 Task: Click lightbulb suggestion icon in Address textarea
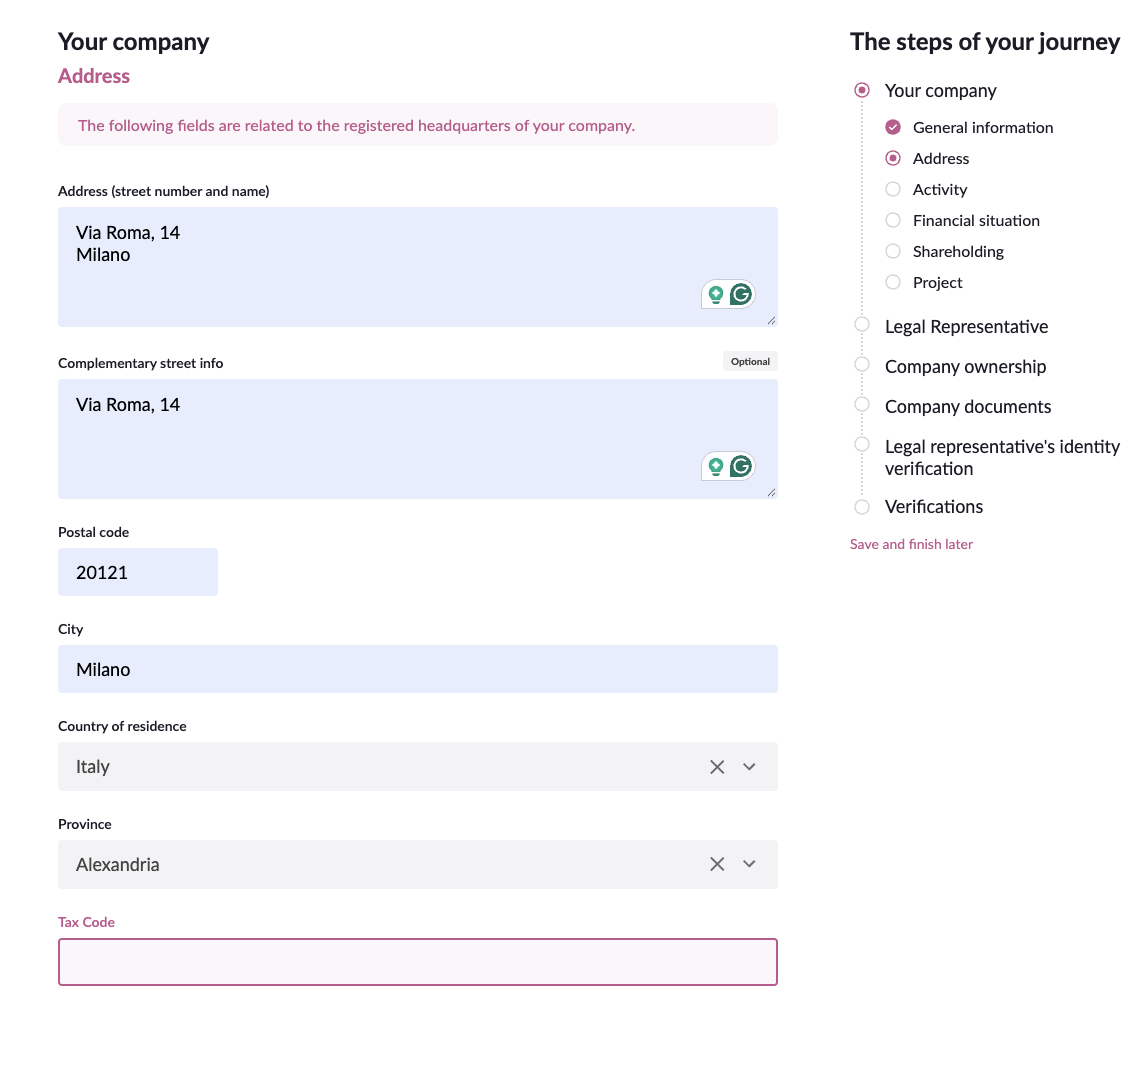pyautogui.click(x=716, y=294)
